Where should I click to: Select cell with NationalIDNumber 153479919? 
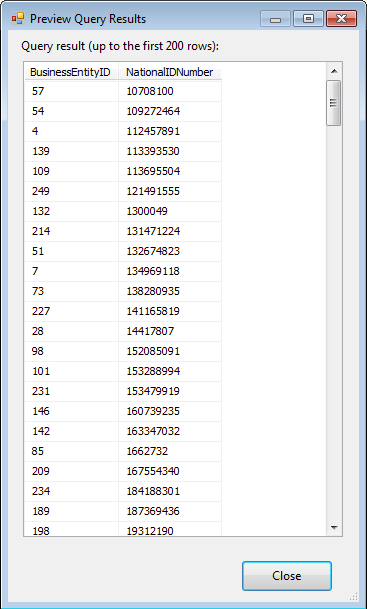pyautogui.click(x=170, y=392)
